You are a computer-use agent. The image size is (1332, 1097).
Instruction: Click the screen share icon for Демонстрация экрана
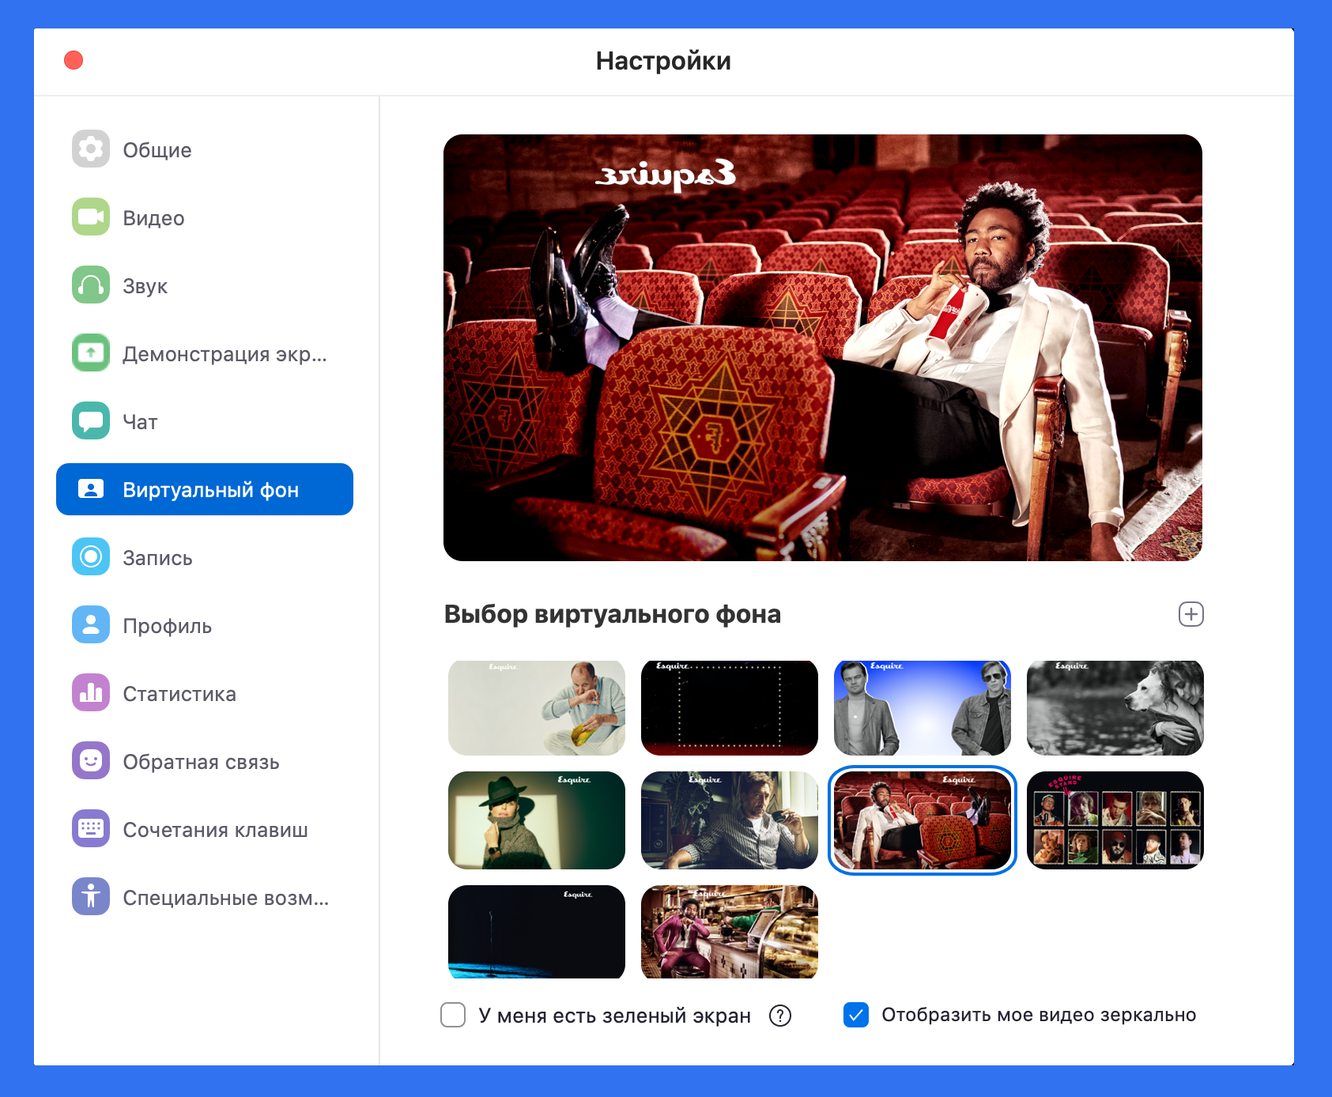(x=91, y=353)
